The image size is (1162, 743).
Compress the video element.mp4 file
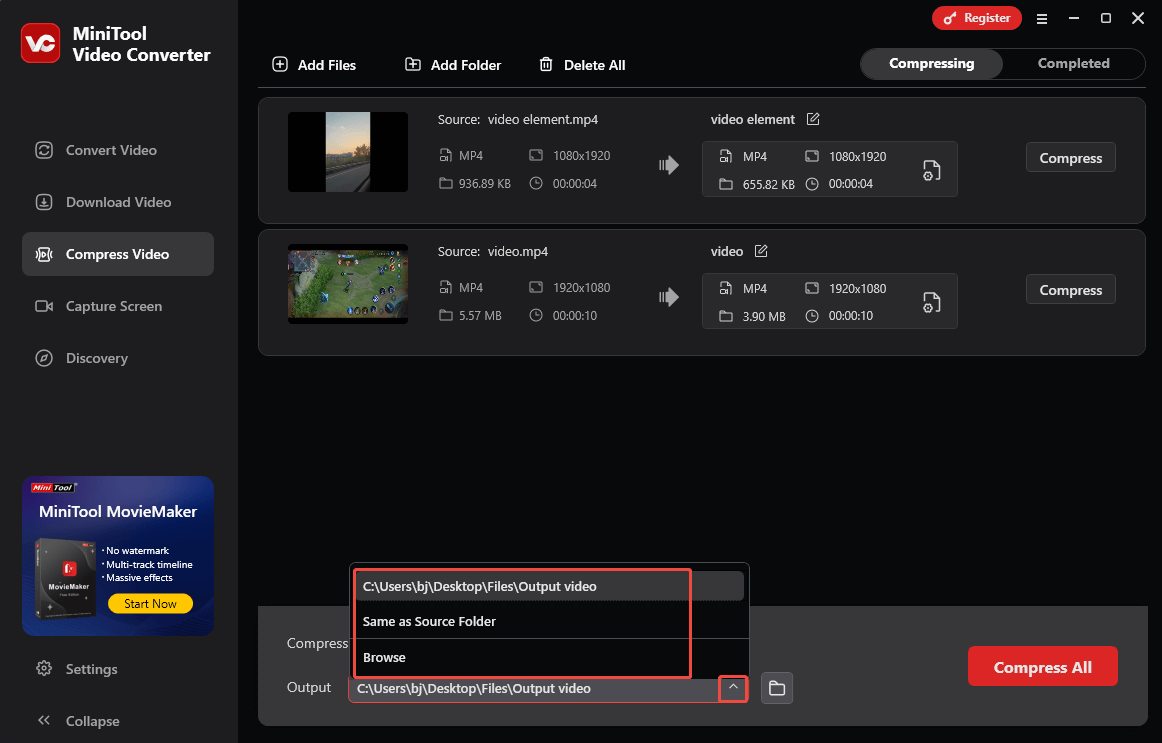[x=1070, y=158]
